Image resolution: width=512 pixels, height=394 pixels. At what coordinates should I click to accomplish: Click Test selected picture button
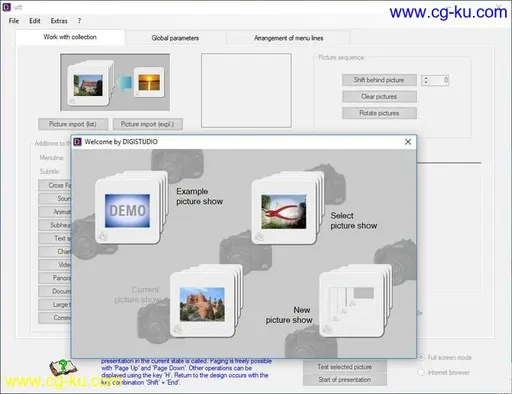[x=345, y=367]
